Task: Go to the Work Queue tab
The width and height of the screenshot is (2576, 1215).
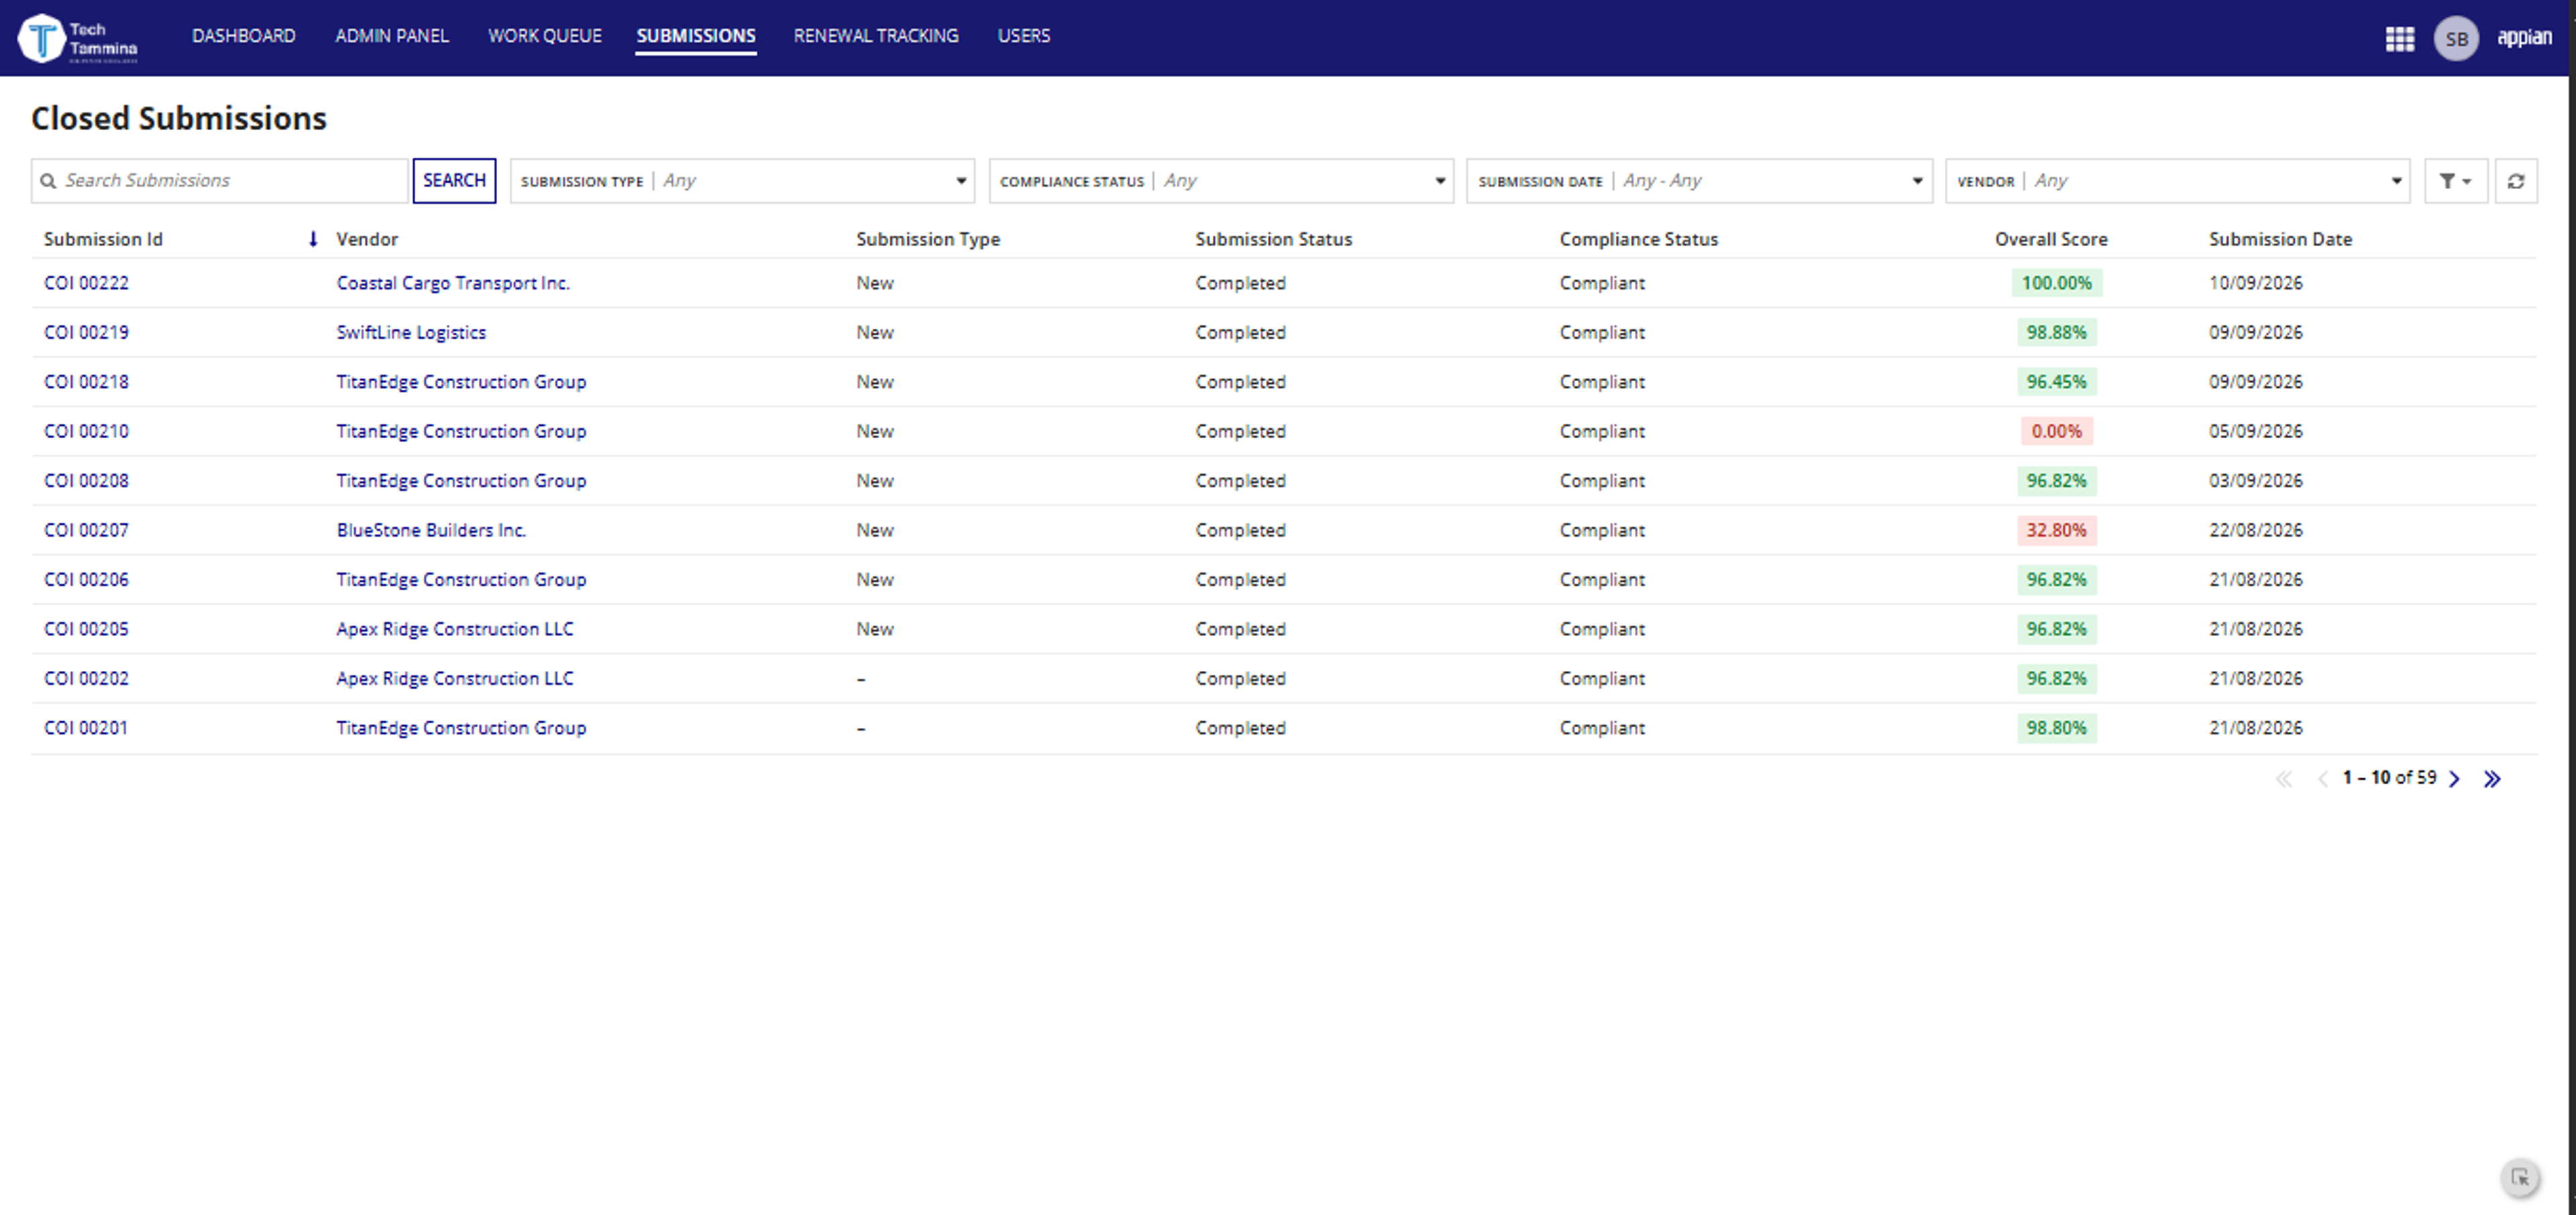Action: pyautogui.click(x=544, y=36)
